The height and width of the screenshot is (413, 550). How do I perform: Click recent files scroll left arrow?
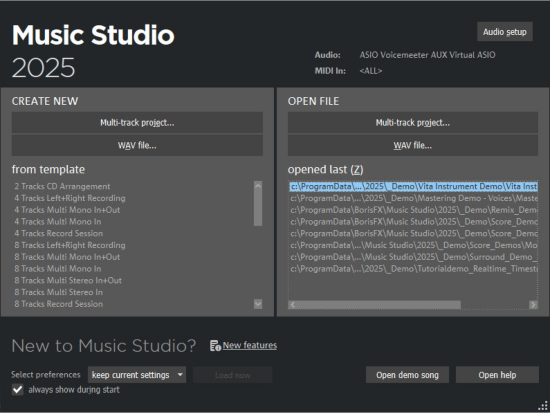tap(293, 305)
